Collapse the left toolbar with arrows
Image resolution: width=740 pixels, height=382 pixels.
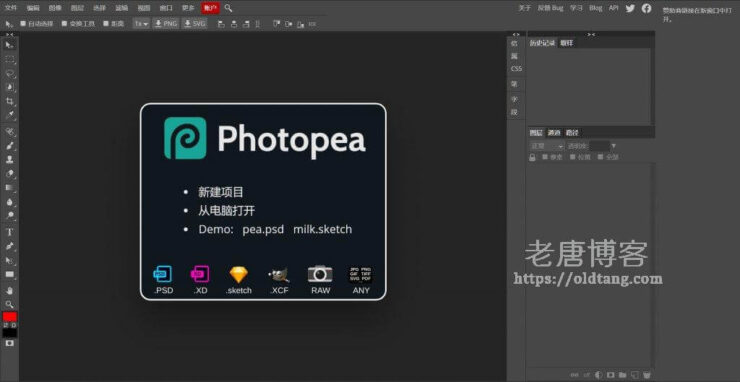[x=9, y=34]
